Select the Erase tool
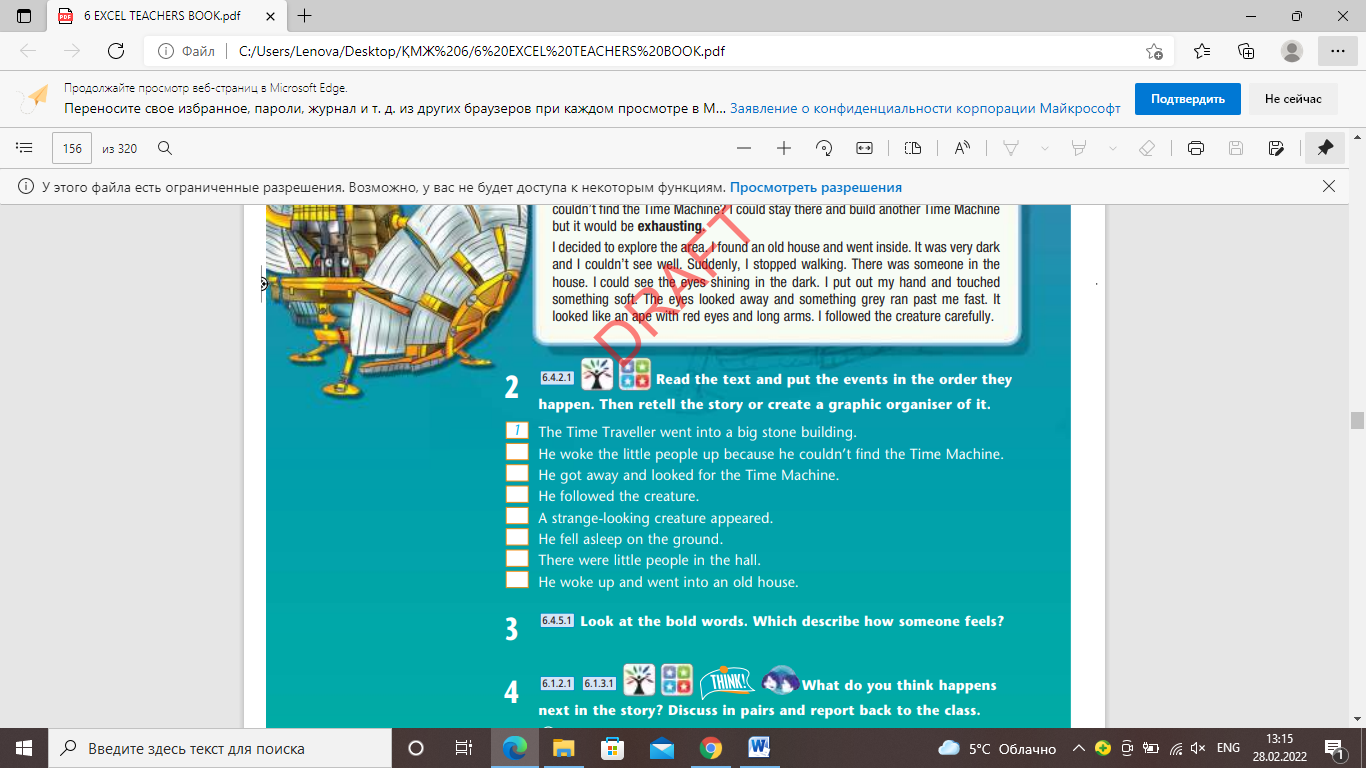The image size is (1366, 768). [1147, 148]
